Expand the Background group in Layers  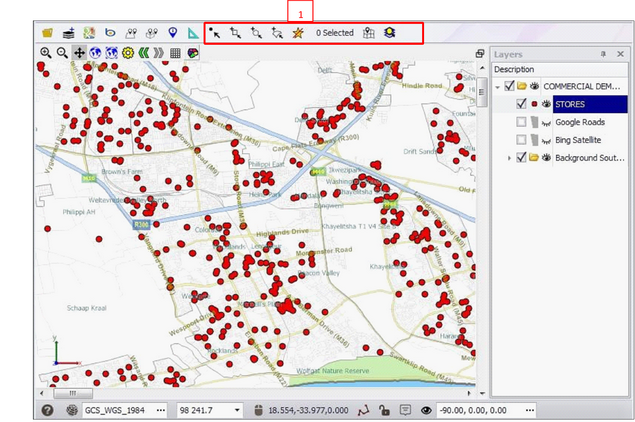pos(509,158)
